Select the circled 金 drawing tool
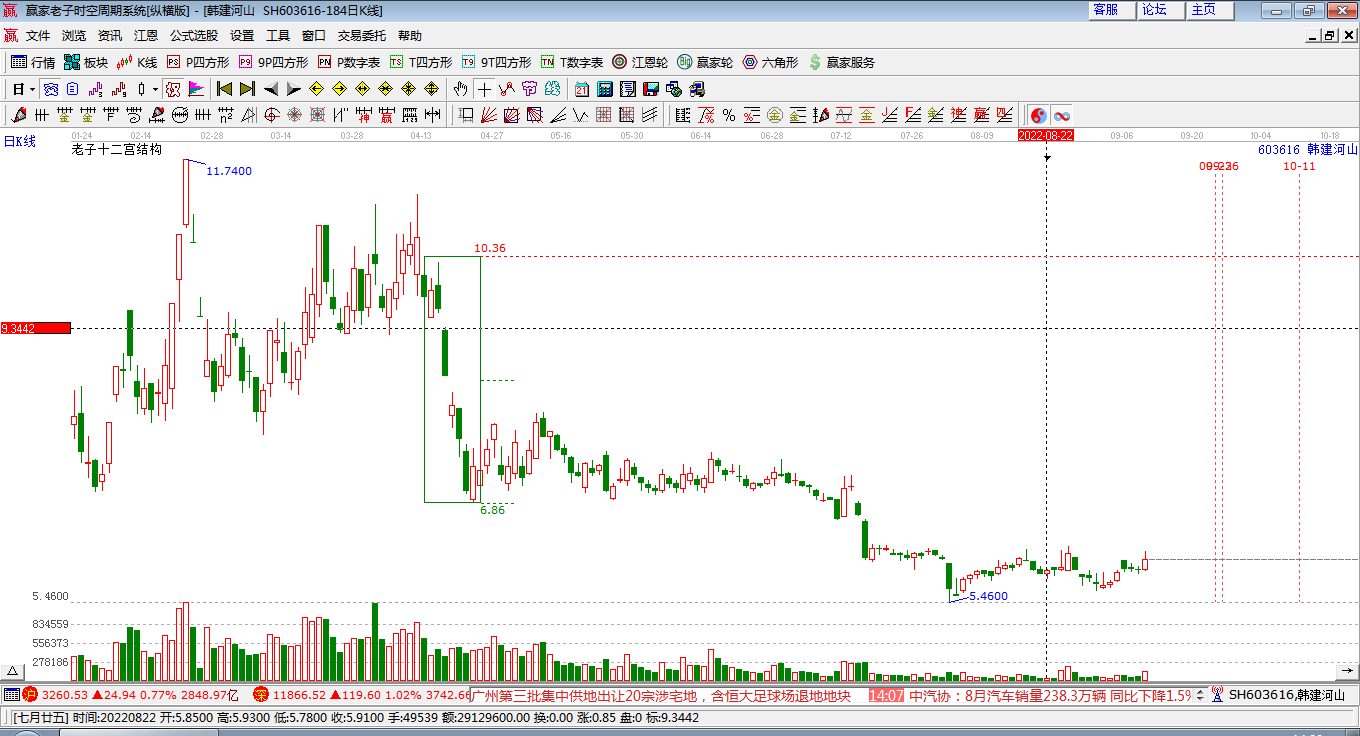1360x736 pixels. pos(775,115)
